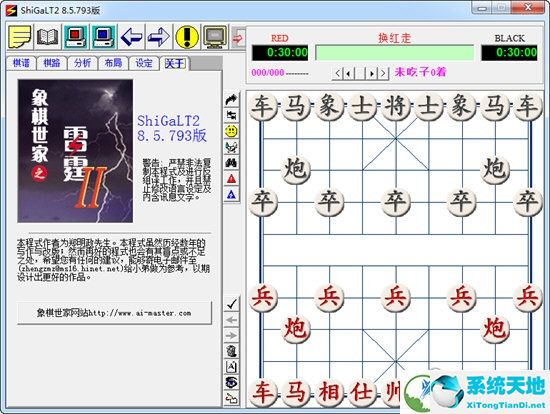The image size is (550, 414).
Task: Click the red arrow exit icon
Action: [x=238, y=38]
